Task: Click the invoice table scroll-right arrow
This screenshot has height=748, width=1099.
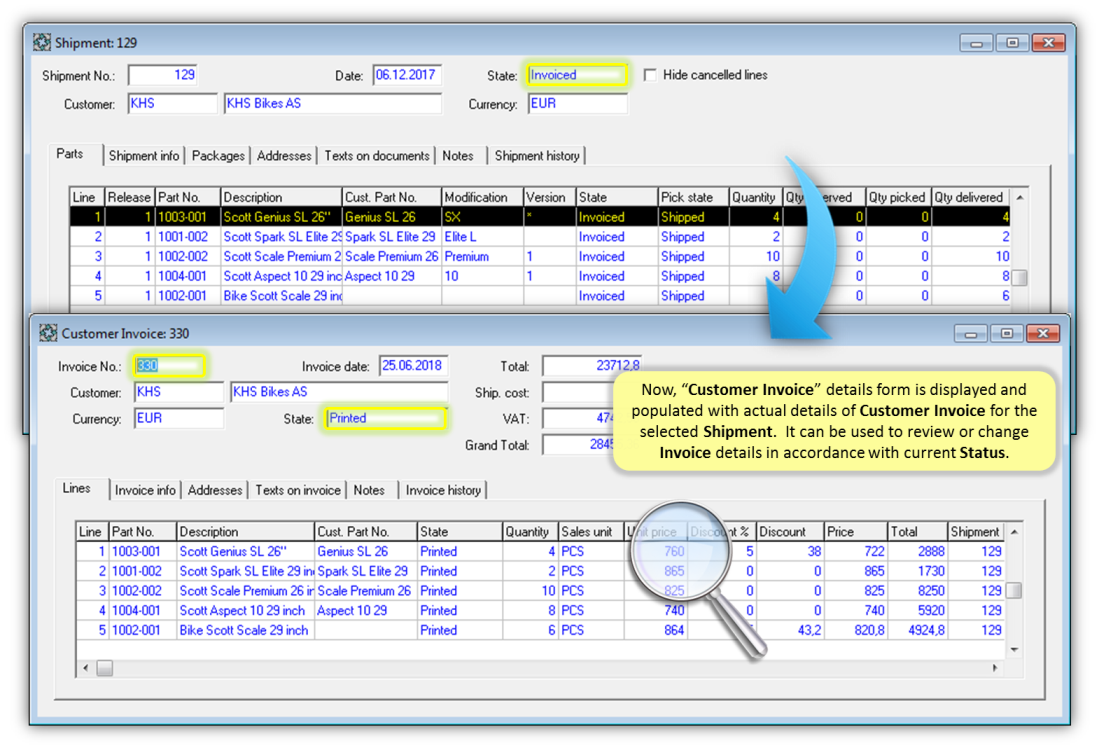Action: click(995, 668)
